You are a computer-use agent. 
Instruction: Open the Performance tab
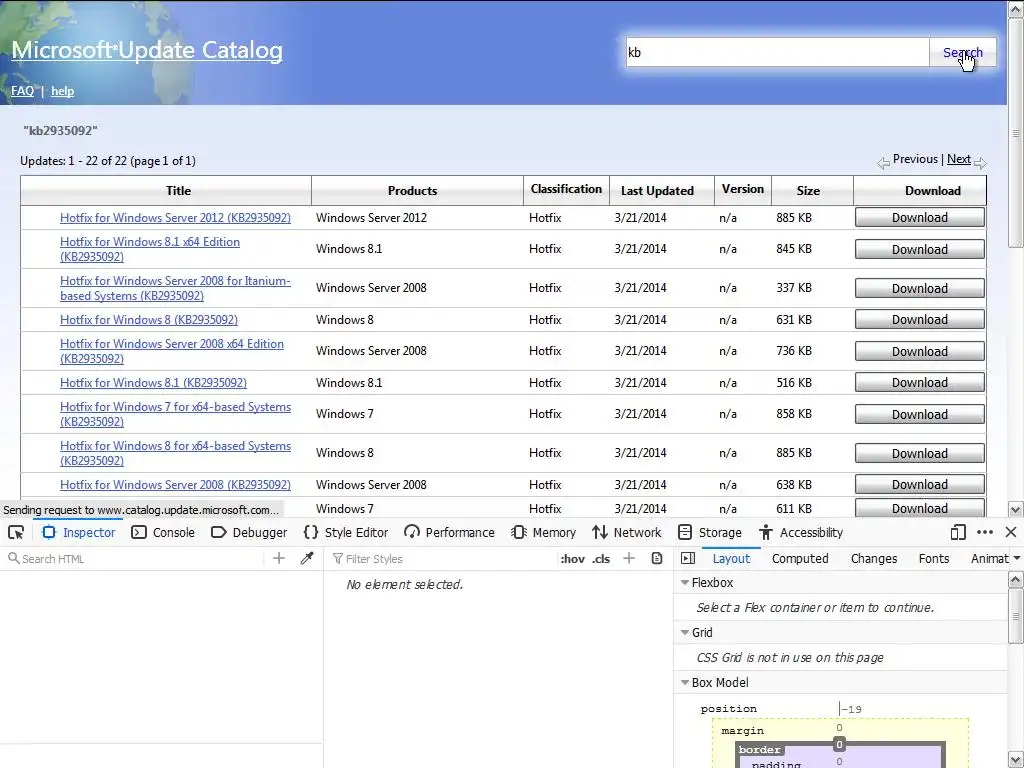tap(449, 532)
